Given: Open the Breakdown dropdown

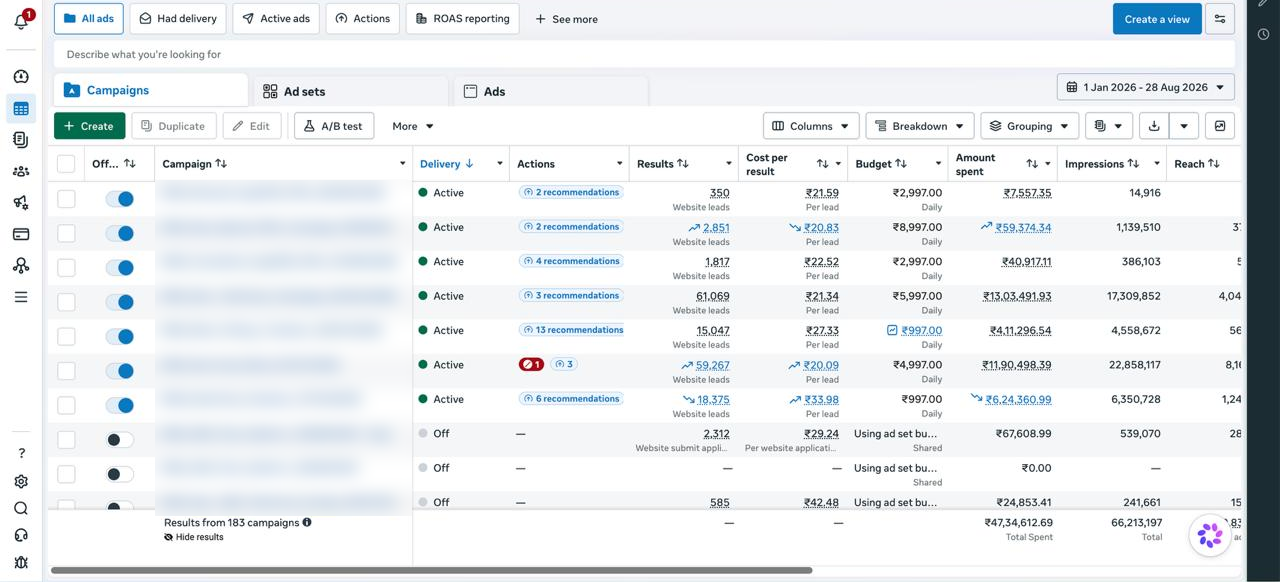Looking at the screenshot, I should coord(920,126).
